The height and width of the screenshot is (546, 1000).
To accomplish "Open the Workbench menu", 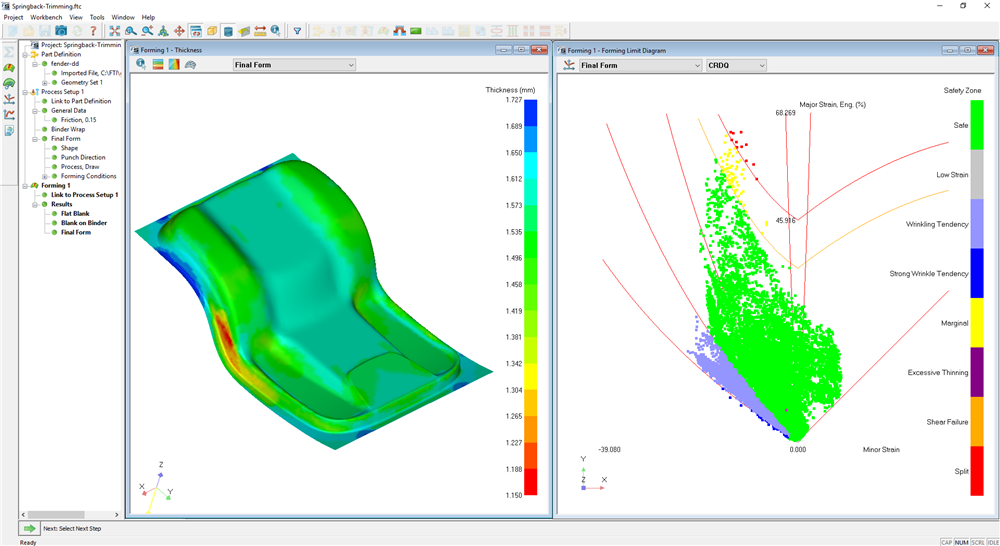I will pos(46,17).
